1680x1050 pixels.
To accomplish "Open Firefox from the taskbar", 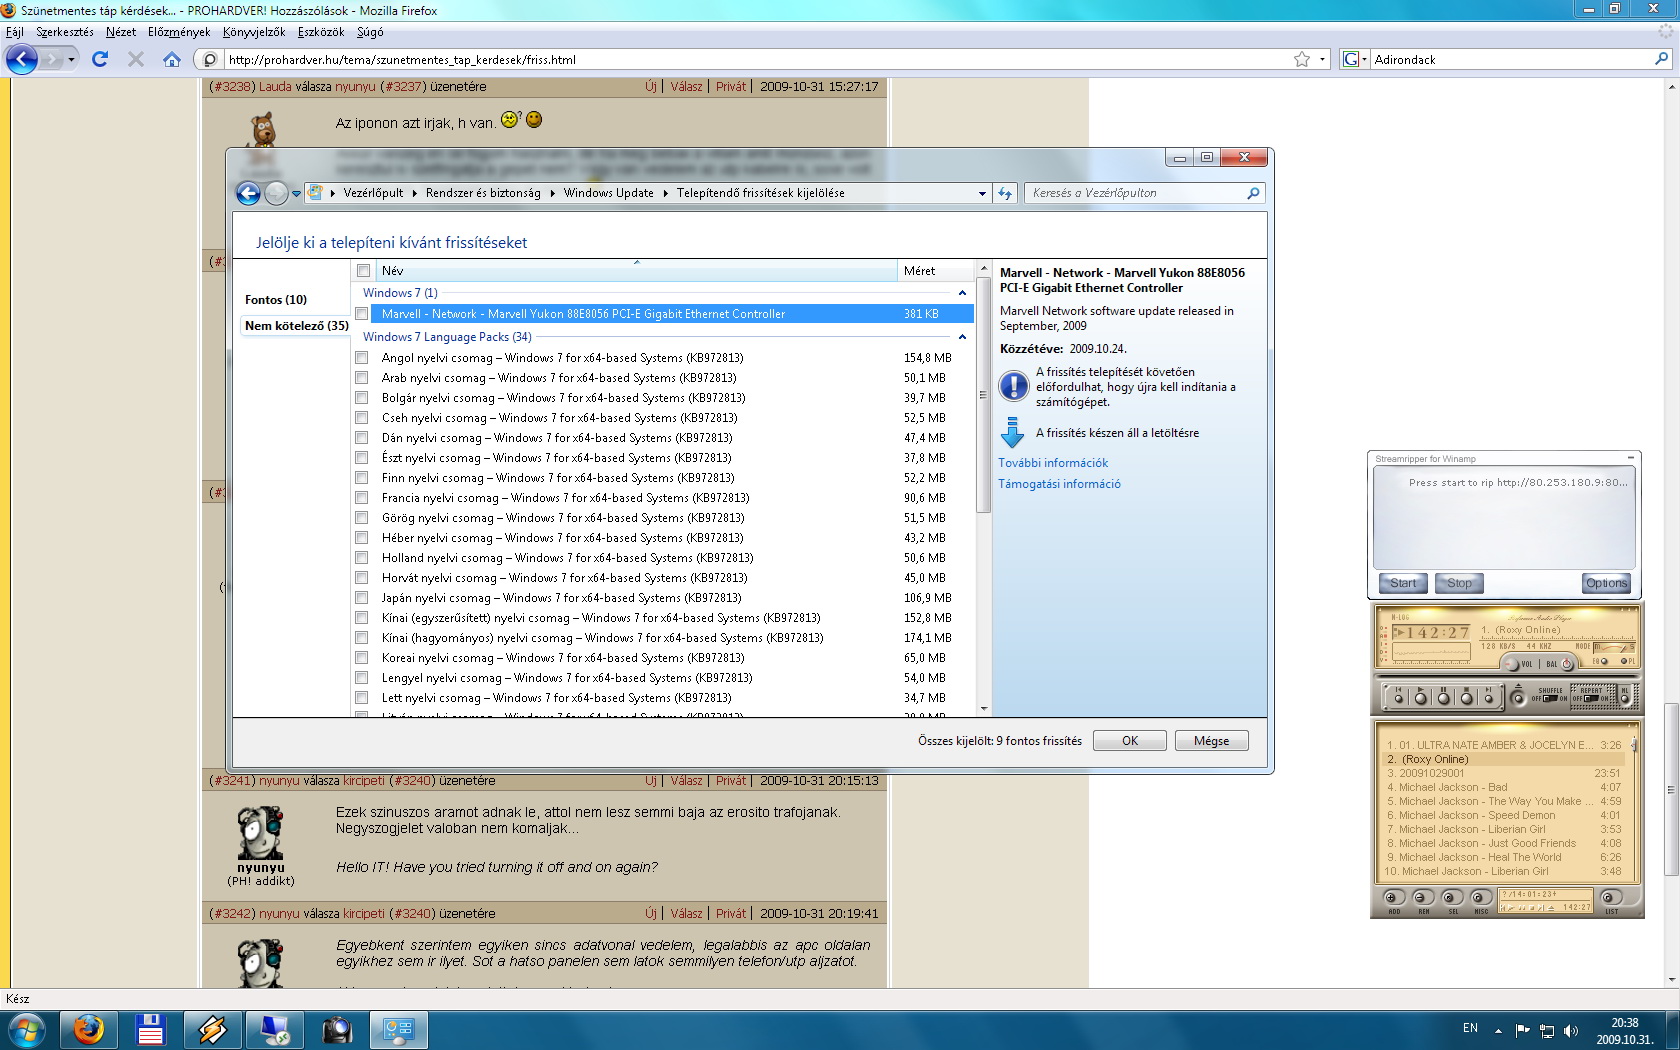I will [88, 1030].
